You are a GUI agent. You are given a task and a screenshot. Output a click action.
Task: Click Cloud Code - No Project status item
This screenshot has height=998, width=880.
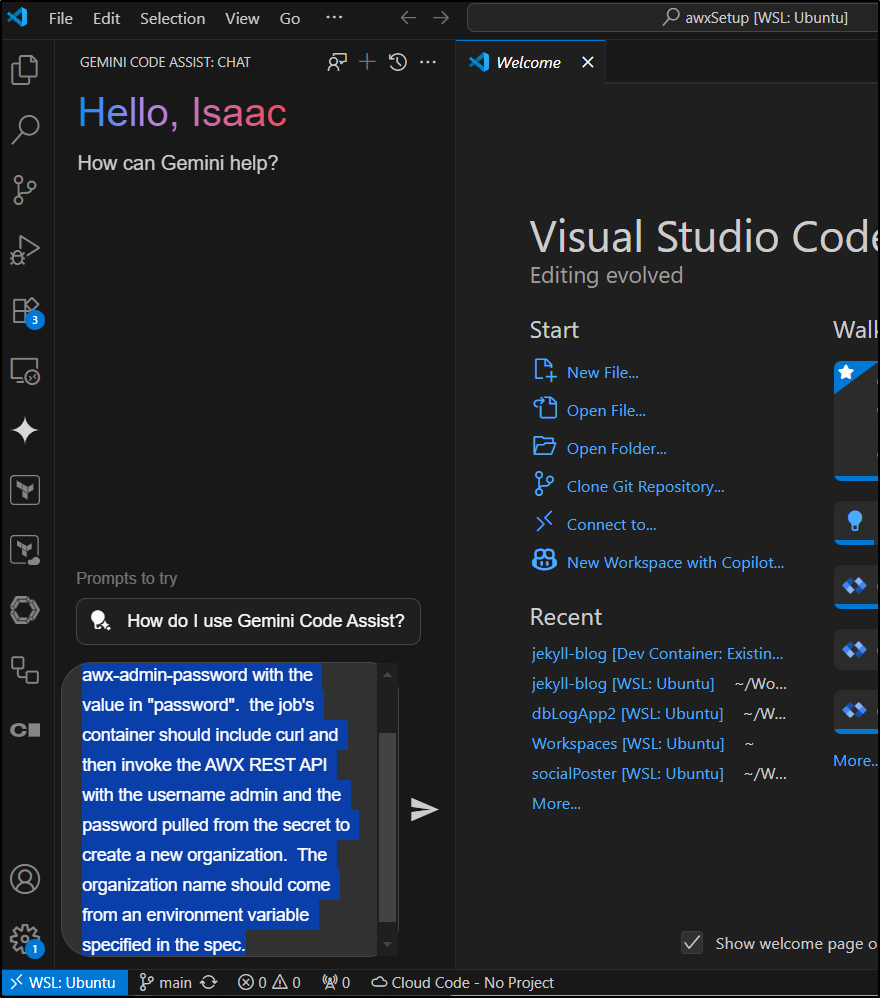[463, 983]
